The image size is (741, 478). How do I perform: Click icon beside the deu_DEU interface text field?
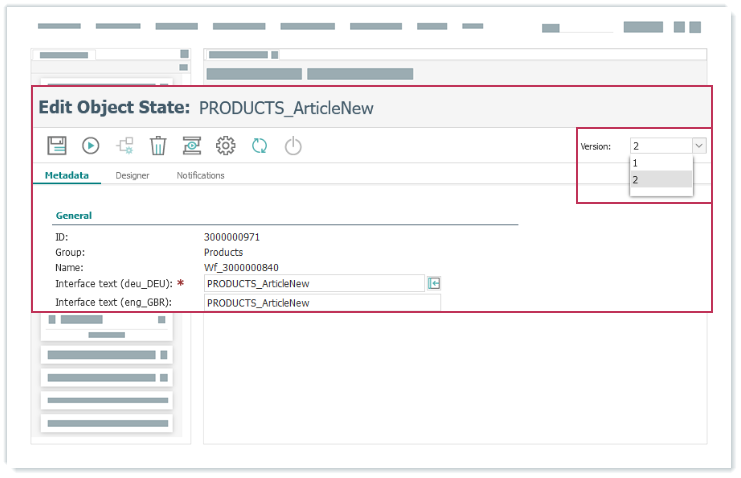click(x=435, y=284)
